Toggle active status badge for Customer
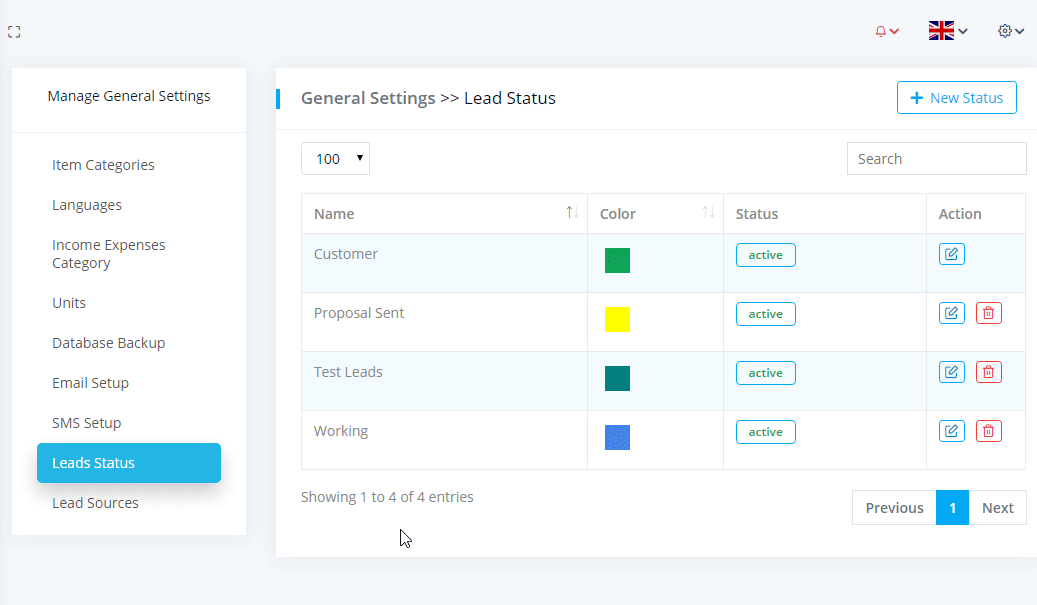 point(765,255)
